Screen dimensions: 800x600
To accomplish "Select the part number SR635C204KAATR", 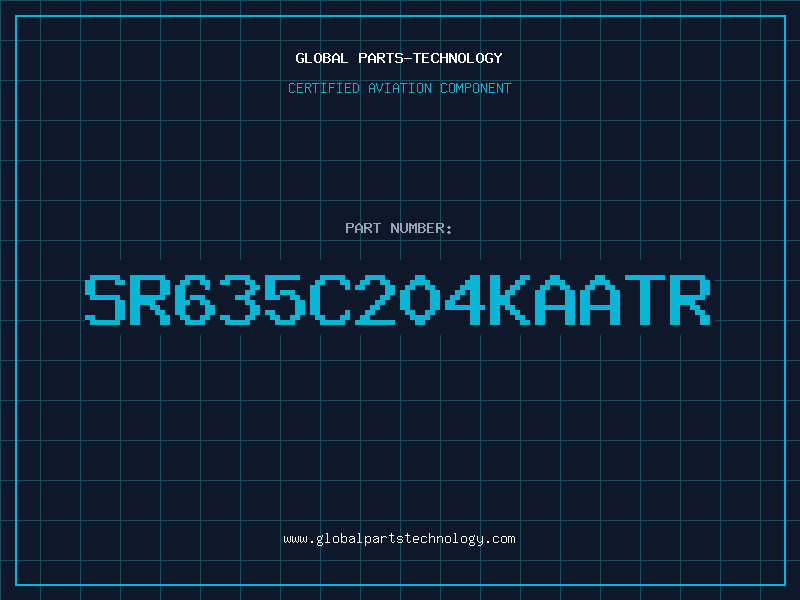I will [x=397, y=300].
